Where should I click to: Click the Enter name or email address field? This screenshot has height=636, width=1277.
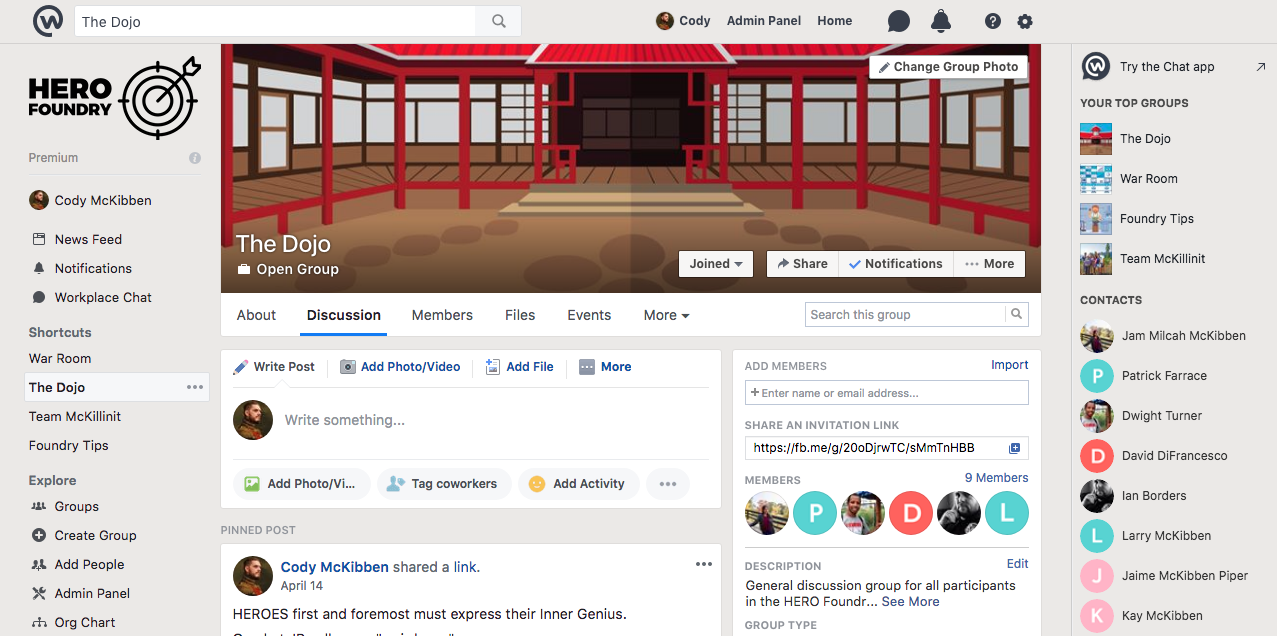click(887, 393)
